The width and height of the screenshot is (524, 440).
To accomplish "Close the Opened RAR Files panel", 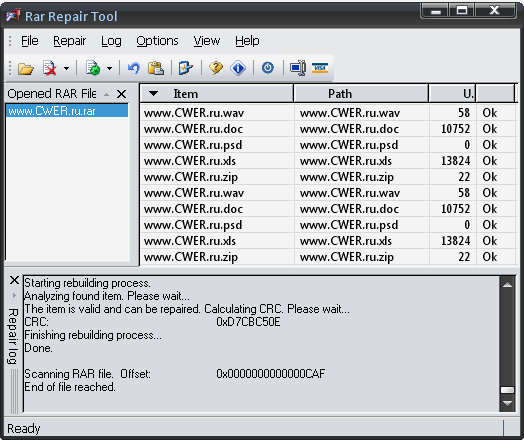I will 122,94.
